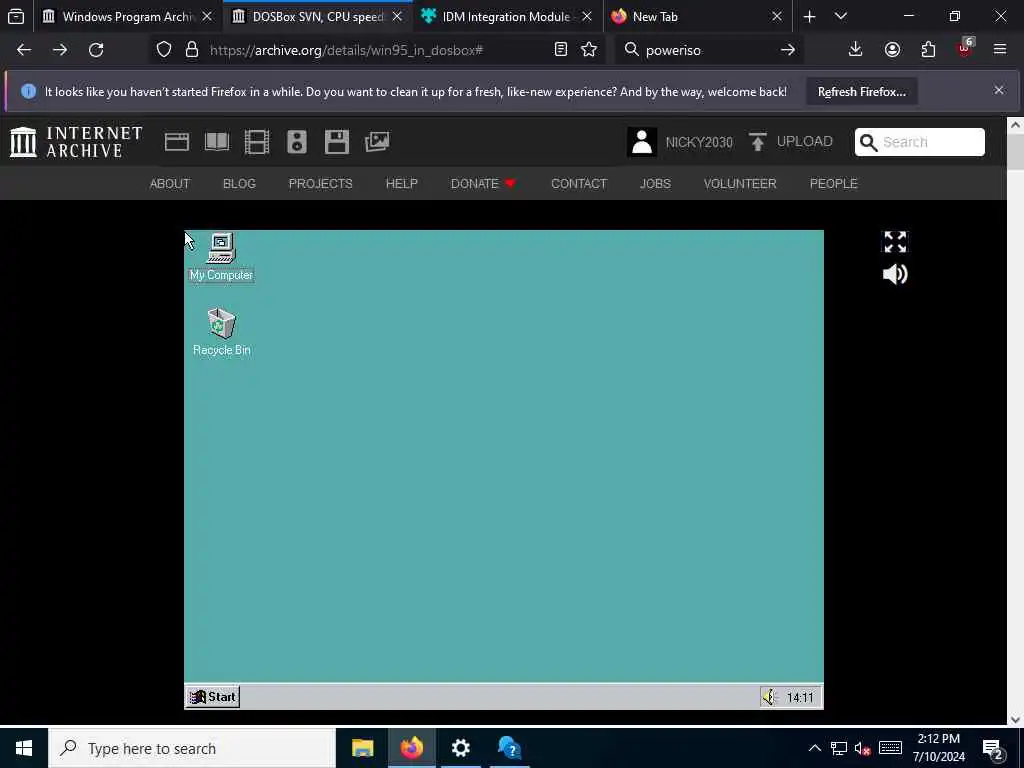The width and height of the screenshot is (1024, 768).
Task: Open Firefox application hamburger menu
Action: 1000,50
